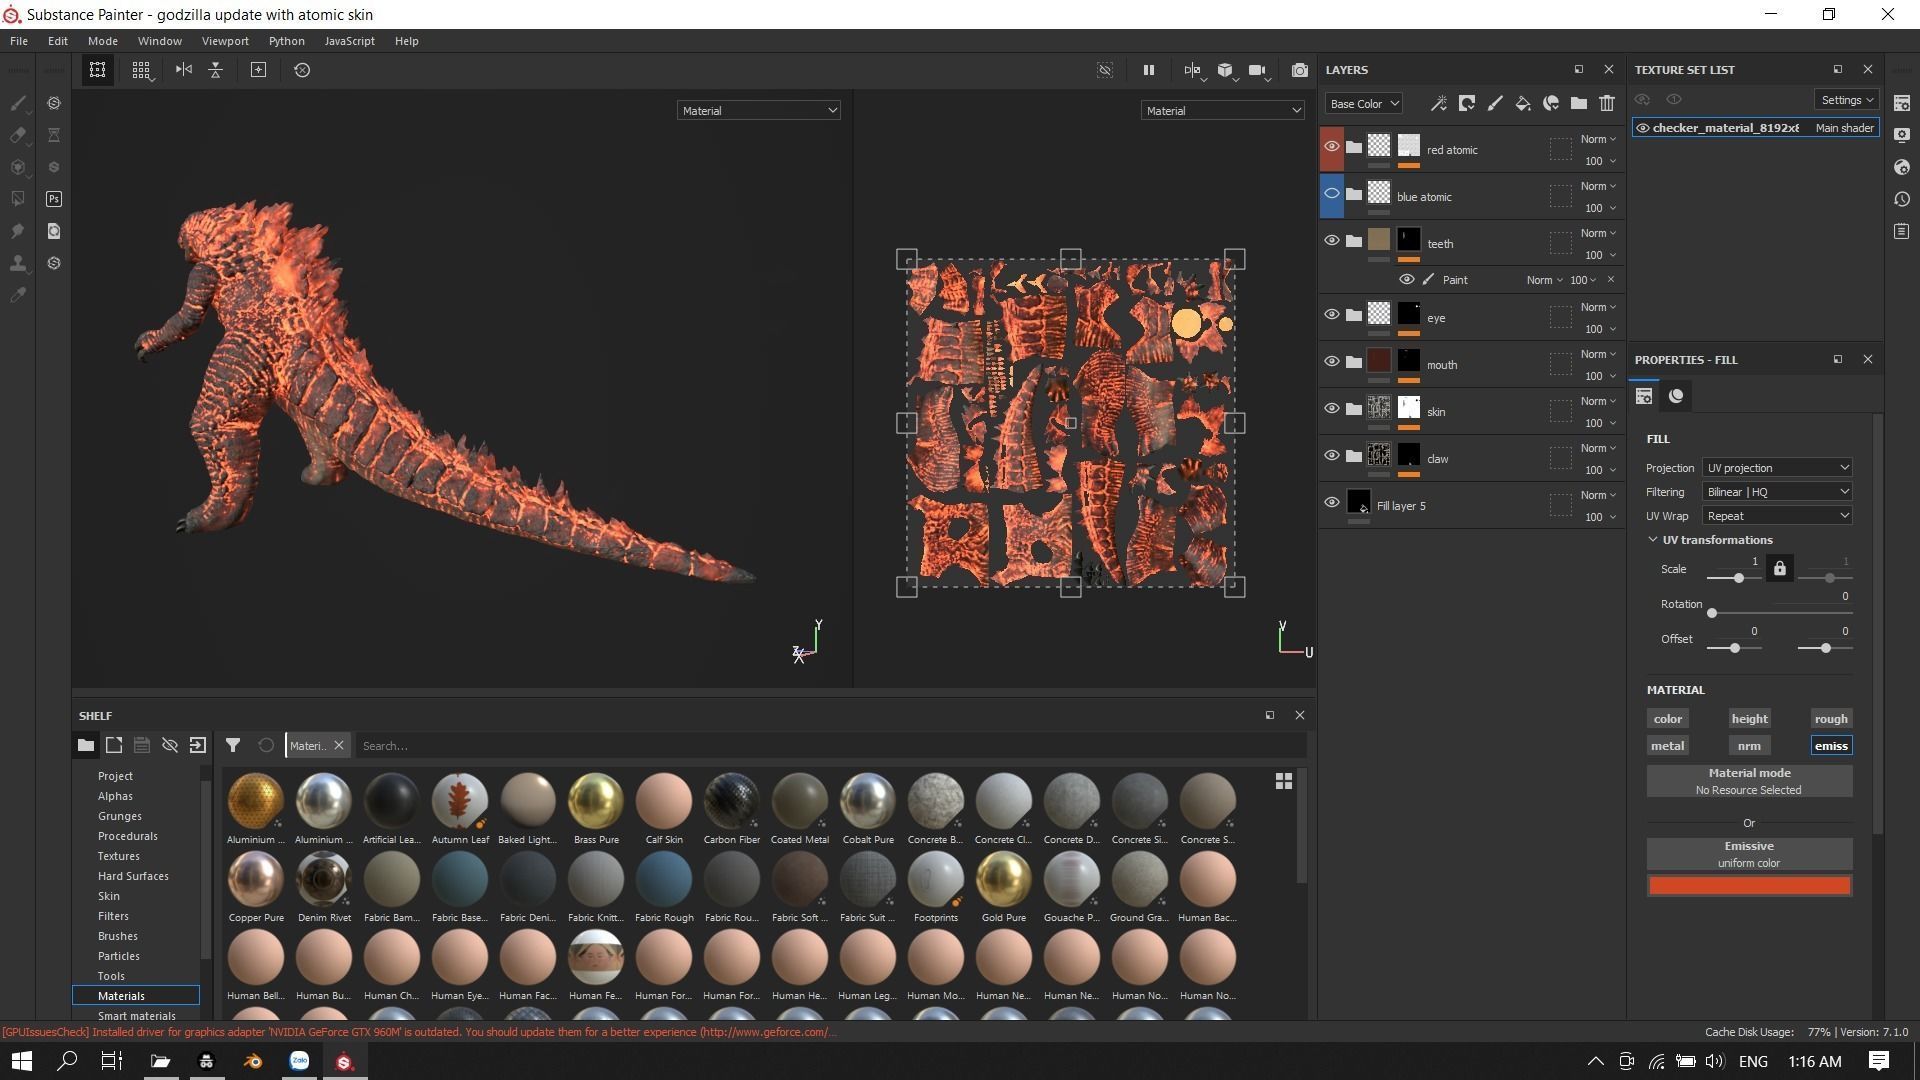Toggle the emiss material channel

1830,746
